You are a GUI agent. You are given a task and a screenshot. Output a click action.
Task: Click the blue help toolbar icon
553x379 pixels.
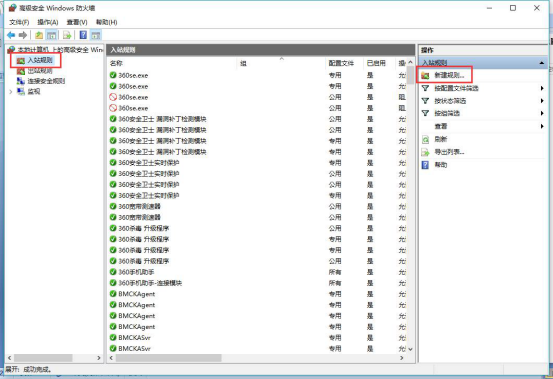83,35
